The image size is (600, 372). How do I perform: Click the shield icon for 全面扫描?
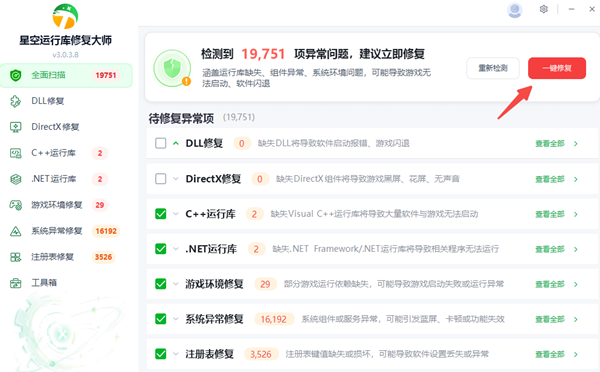[x=16, y=75]
